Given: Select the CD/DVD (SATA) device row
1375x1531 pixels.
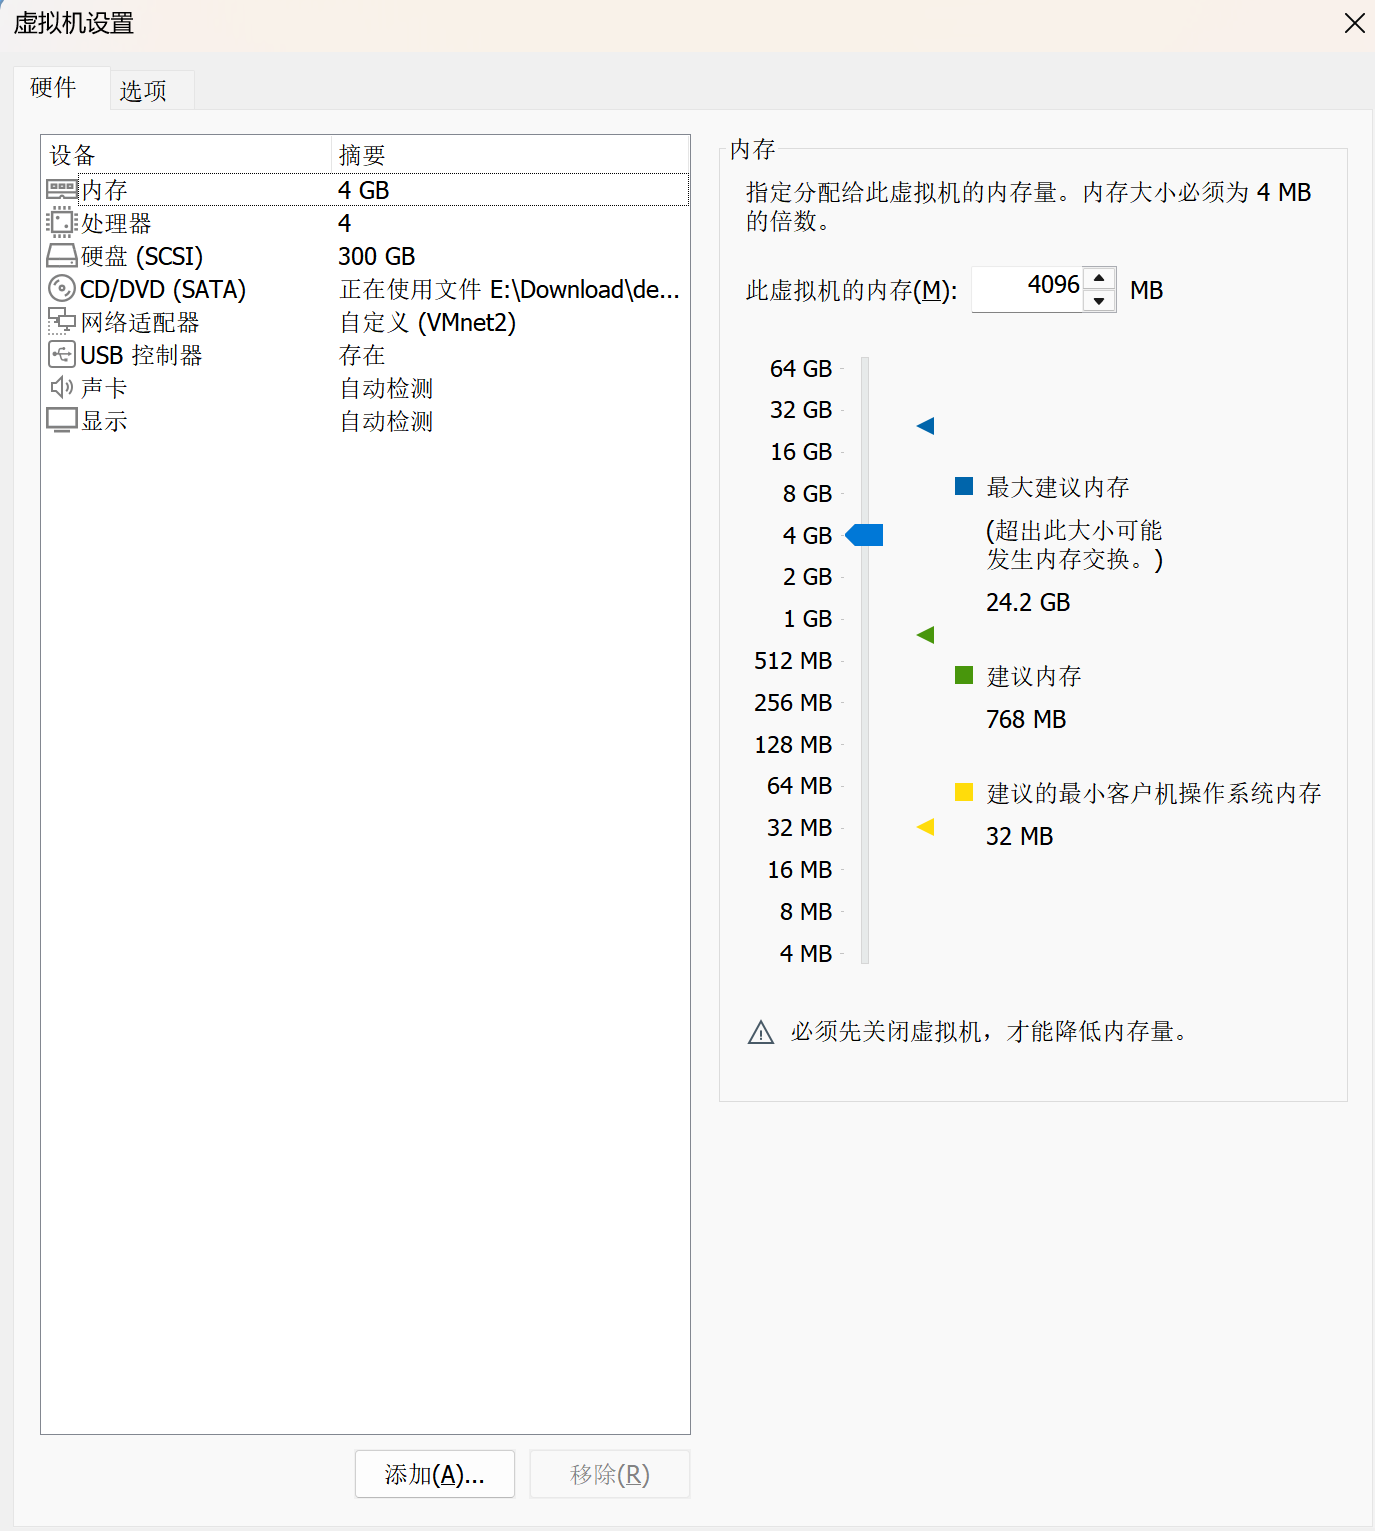Looking at the screenshot, I should [366, 289].
